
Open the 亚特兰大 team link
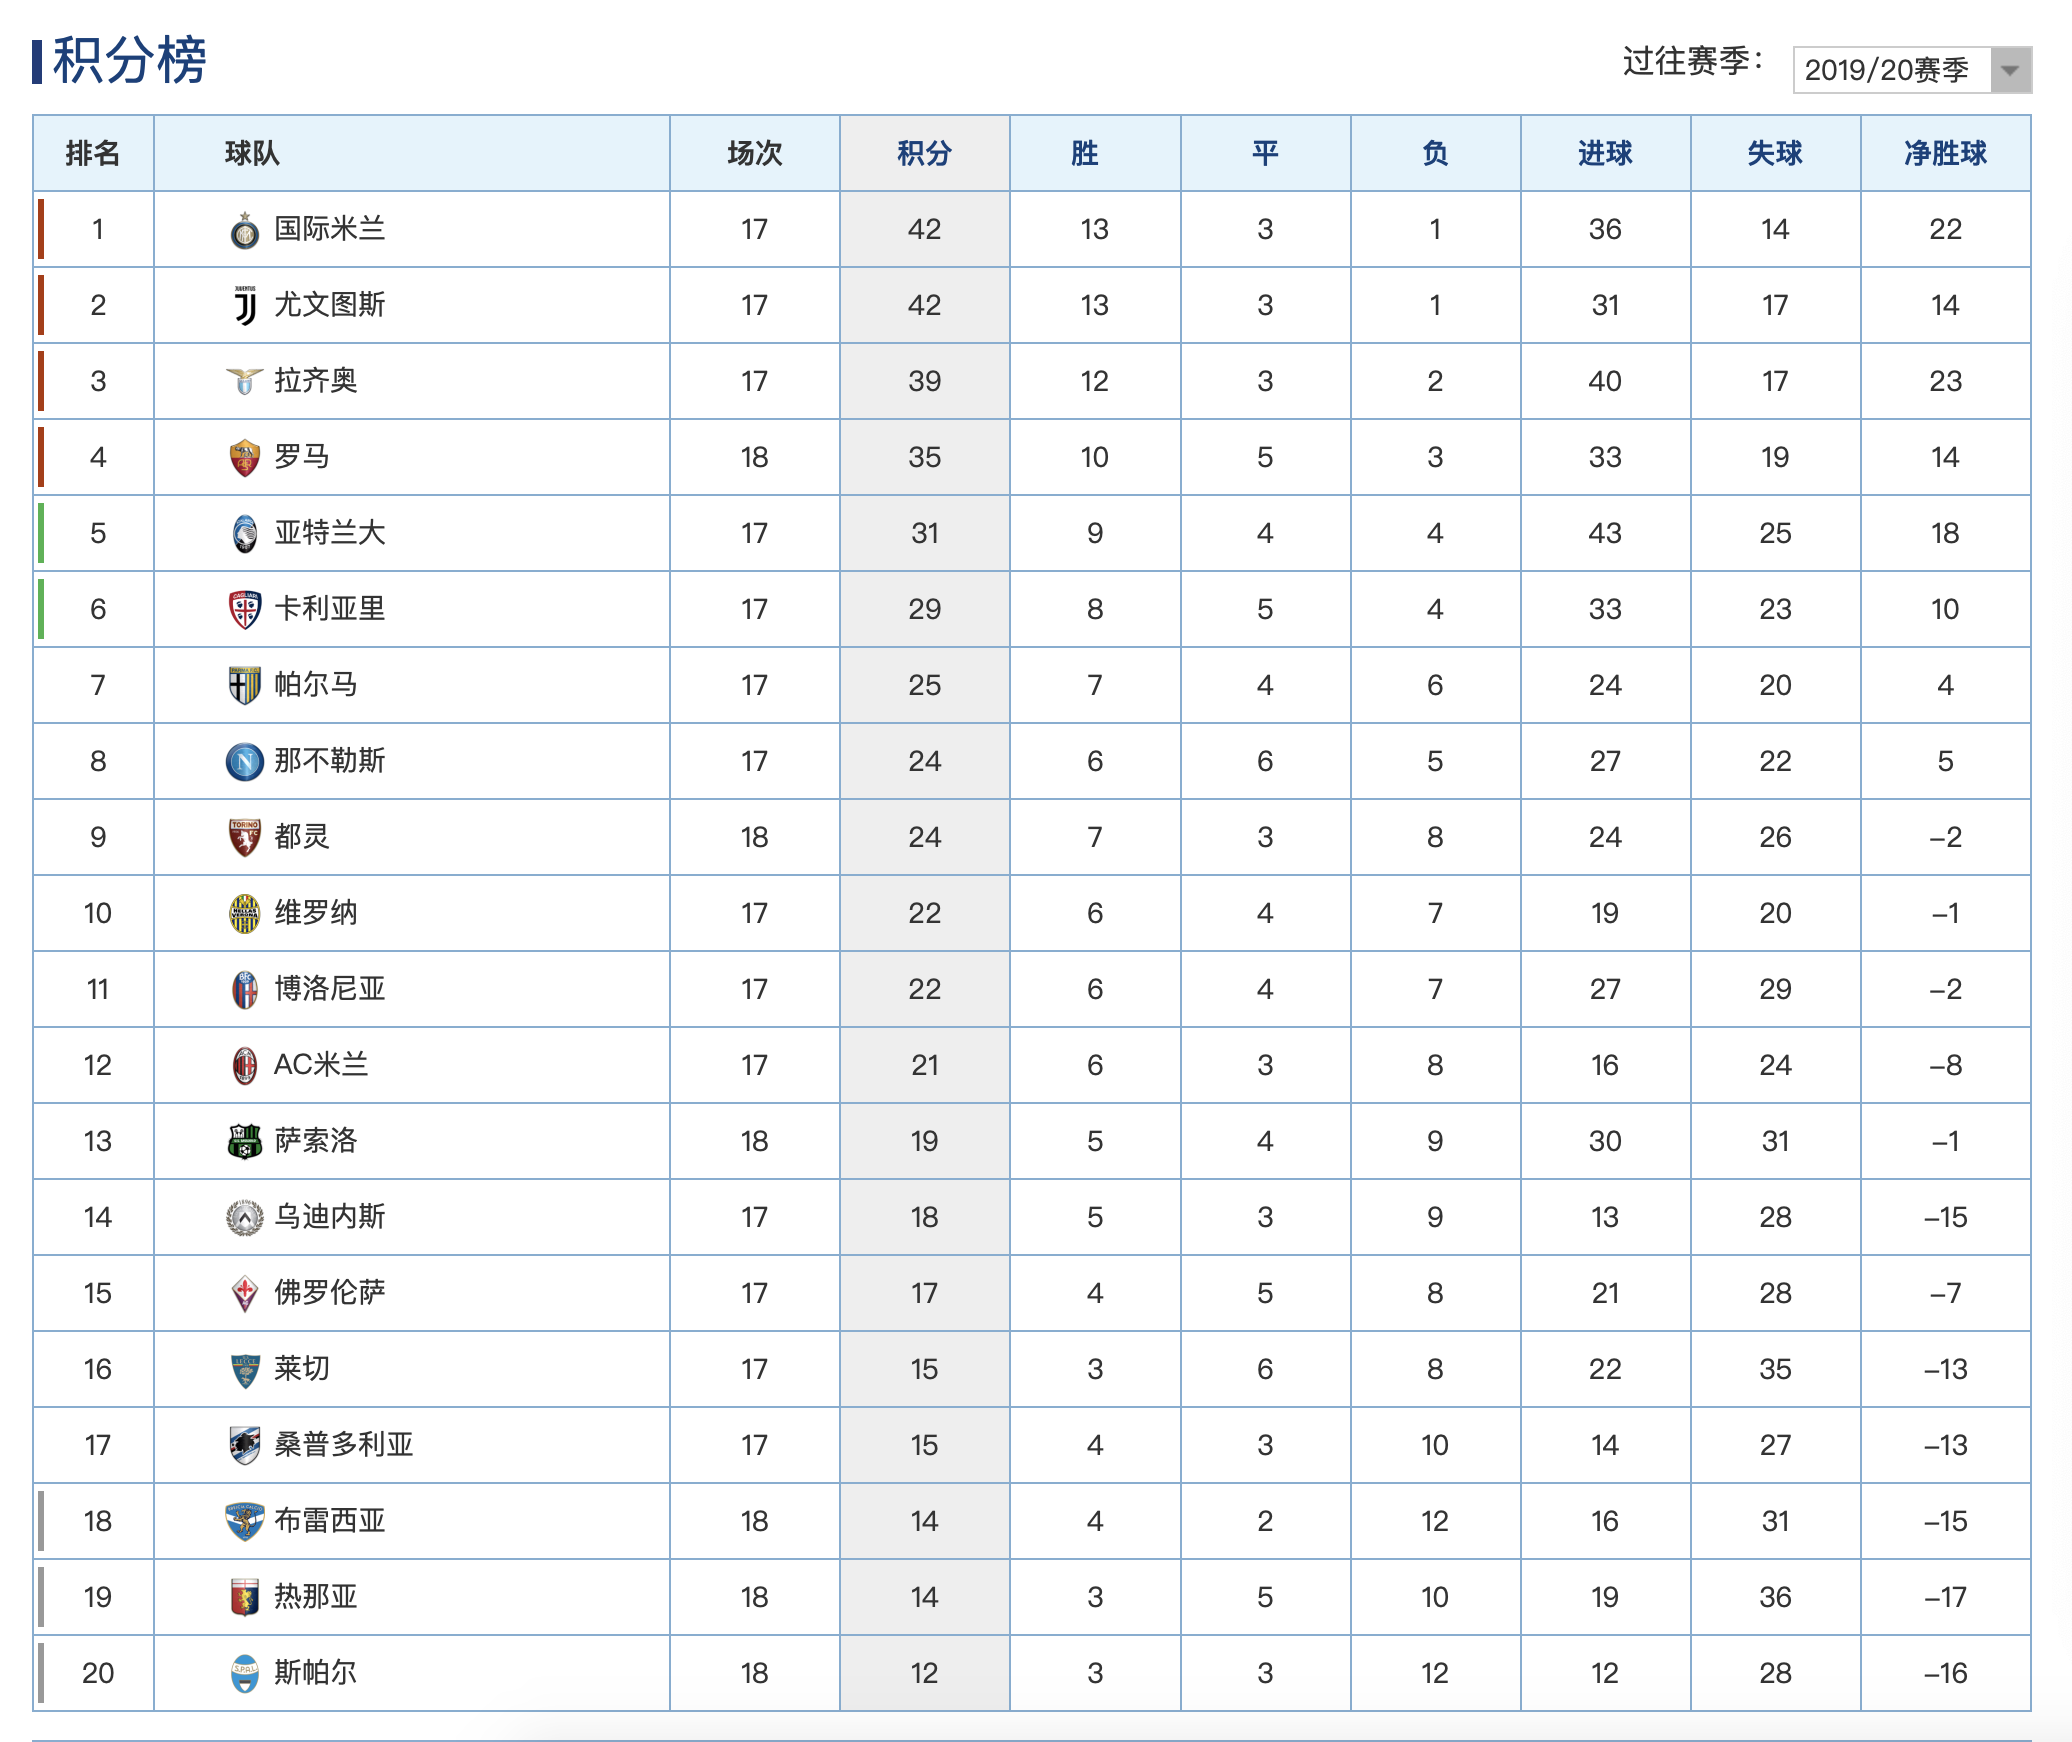(329, 533)
